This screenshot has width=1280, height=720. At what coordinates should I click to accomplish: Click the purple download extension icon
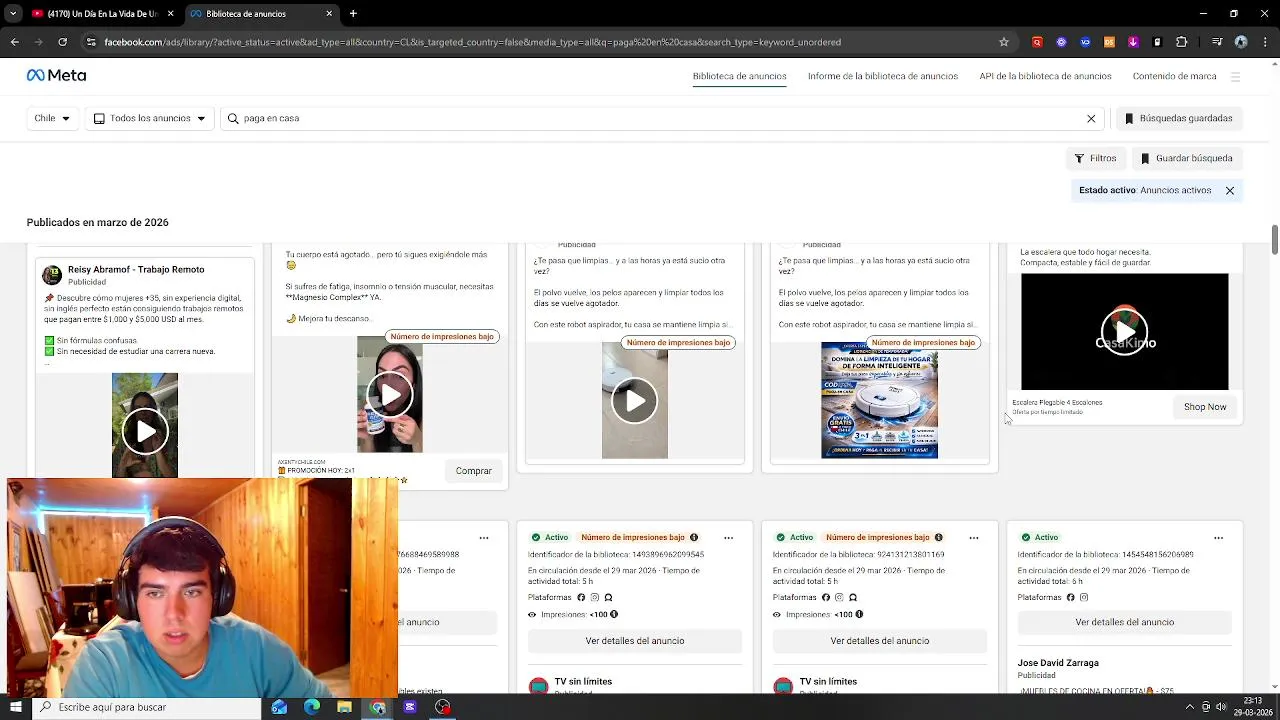click(x=1133, y=42)
